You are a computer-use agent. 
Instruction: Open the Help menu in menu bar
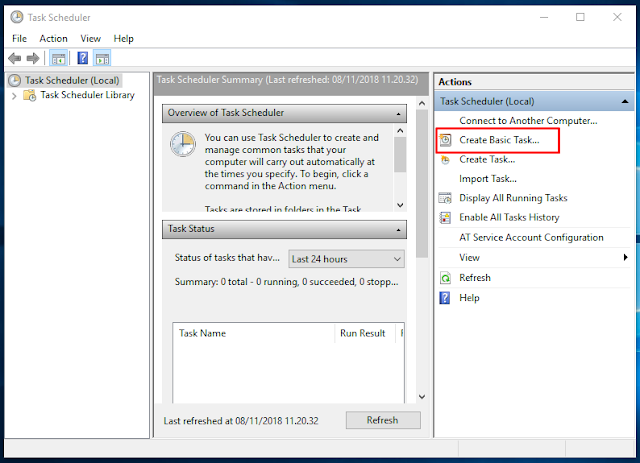point(123,39)
